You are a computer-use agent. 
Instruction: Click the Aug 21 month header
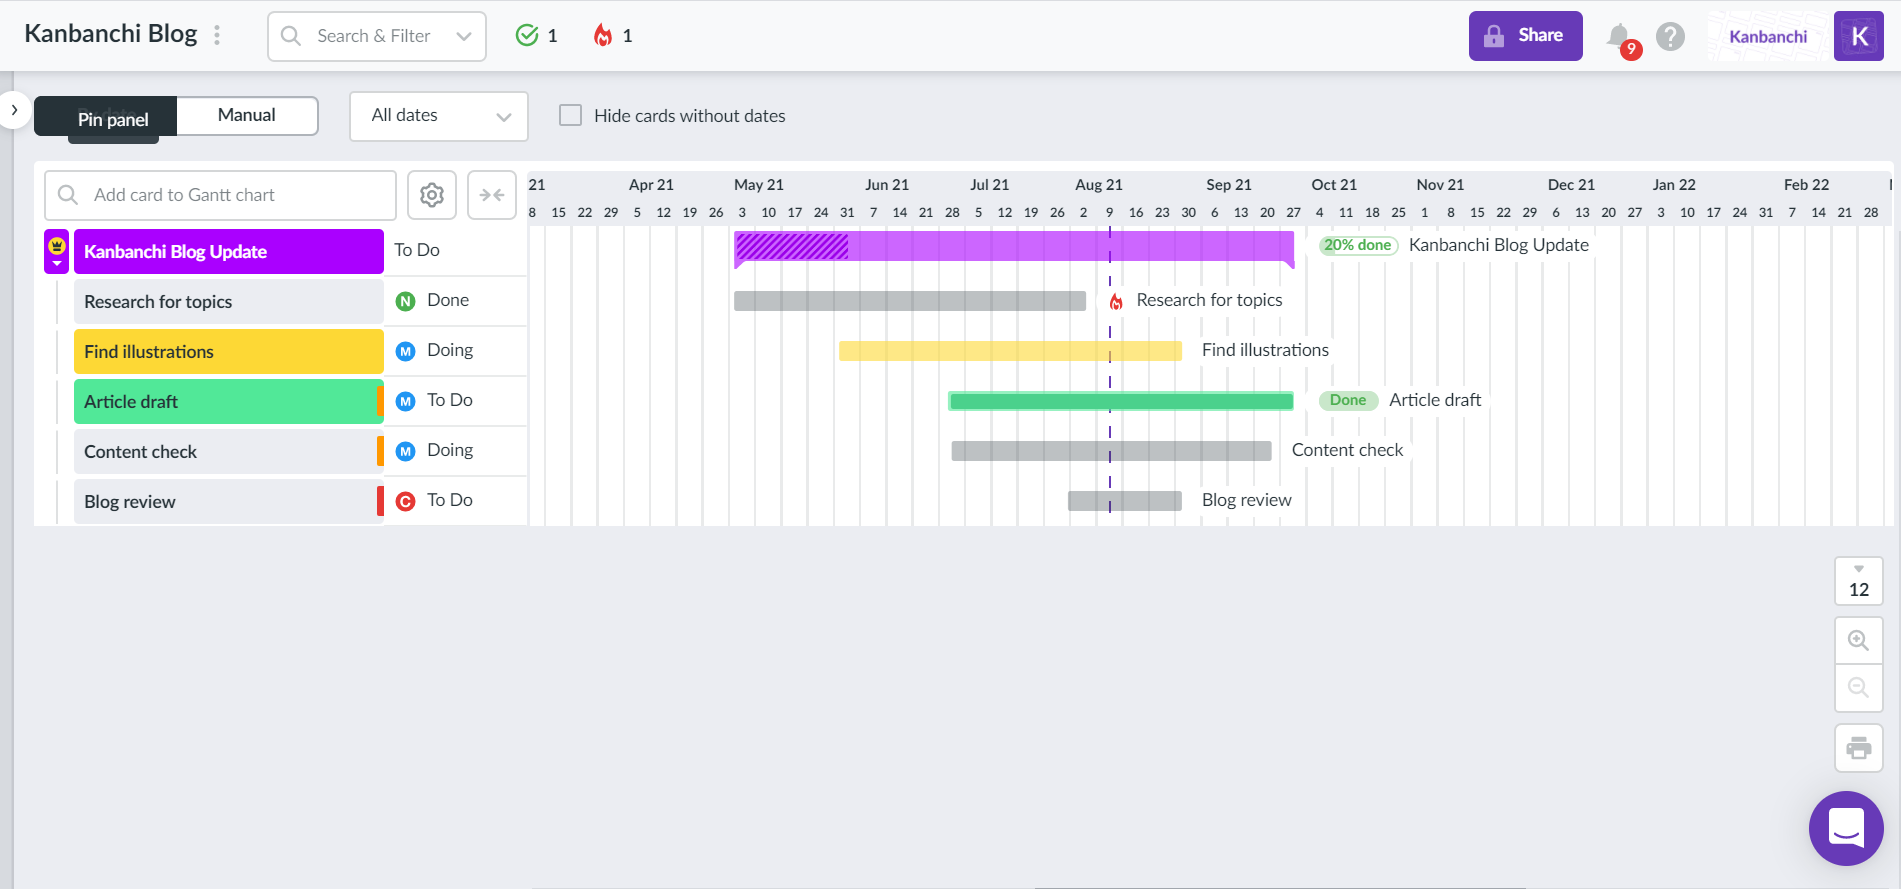pos(1099,185)
